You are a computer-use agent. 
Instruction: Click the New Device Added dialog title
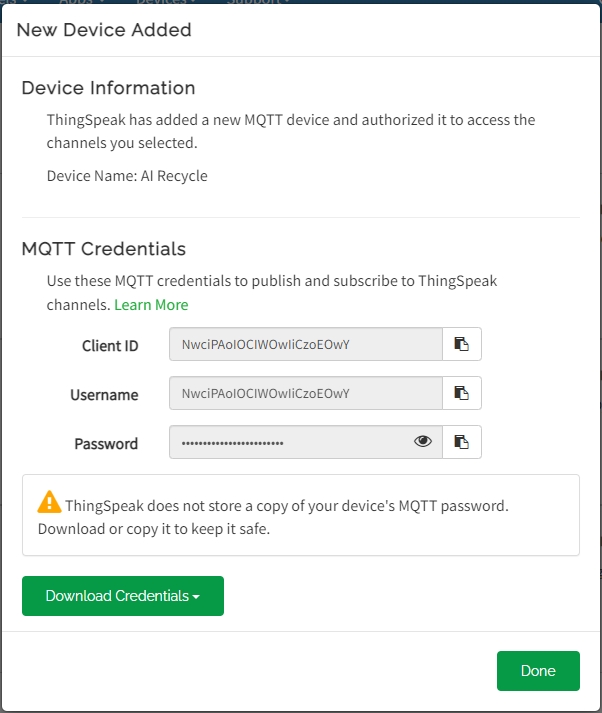(x=104, y=30)
